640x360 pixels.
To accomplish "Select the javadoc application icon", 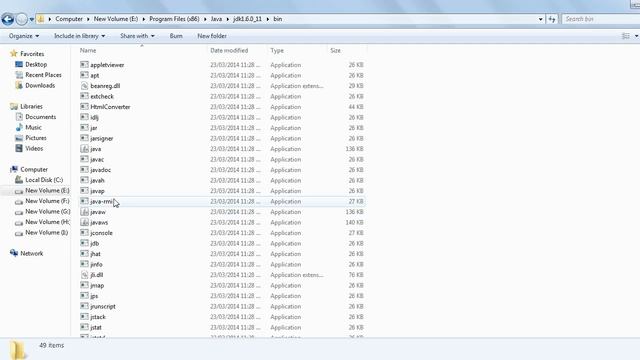I will [84, 170].
